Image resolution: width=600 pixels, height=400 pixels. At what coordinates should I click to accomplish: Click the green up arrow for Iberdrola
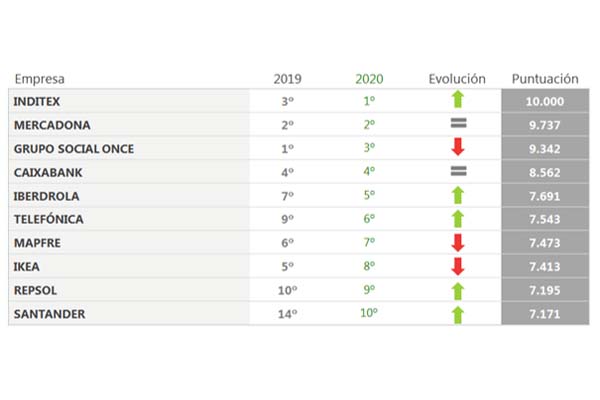459,195
